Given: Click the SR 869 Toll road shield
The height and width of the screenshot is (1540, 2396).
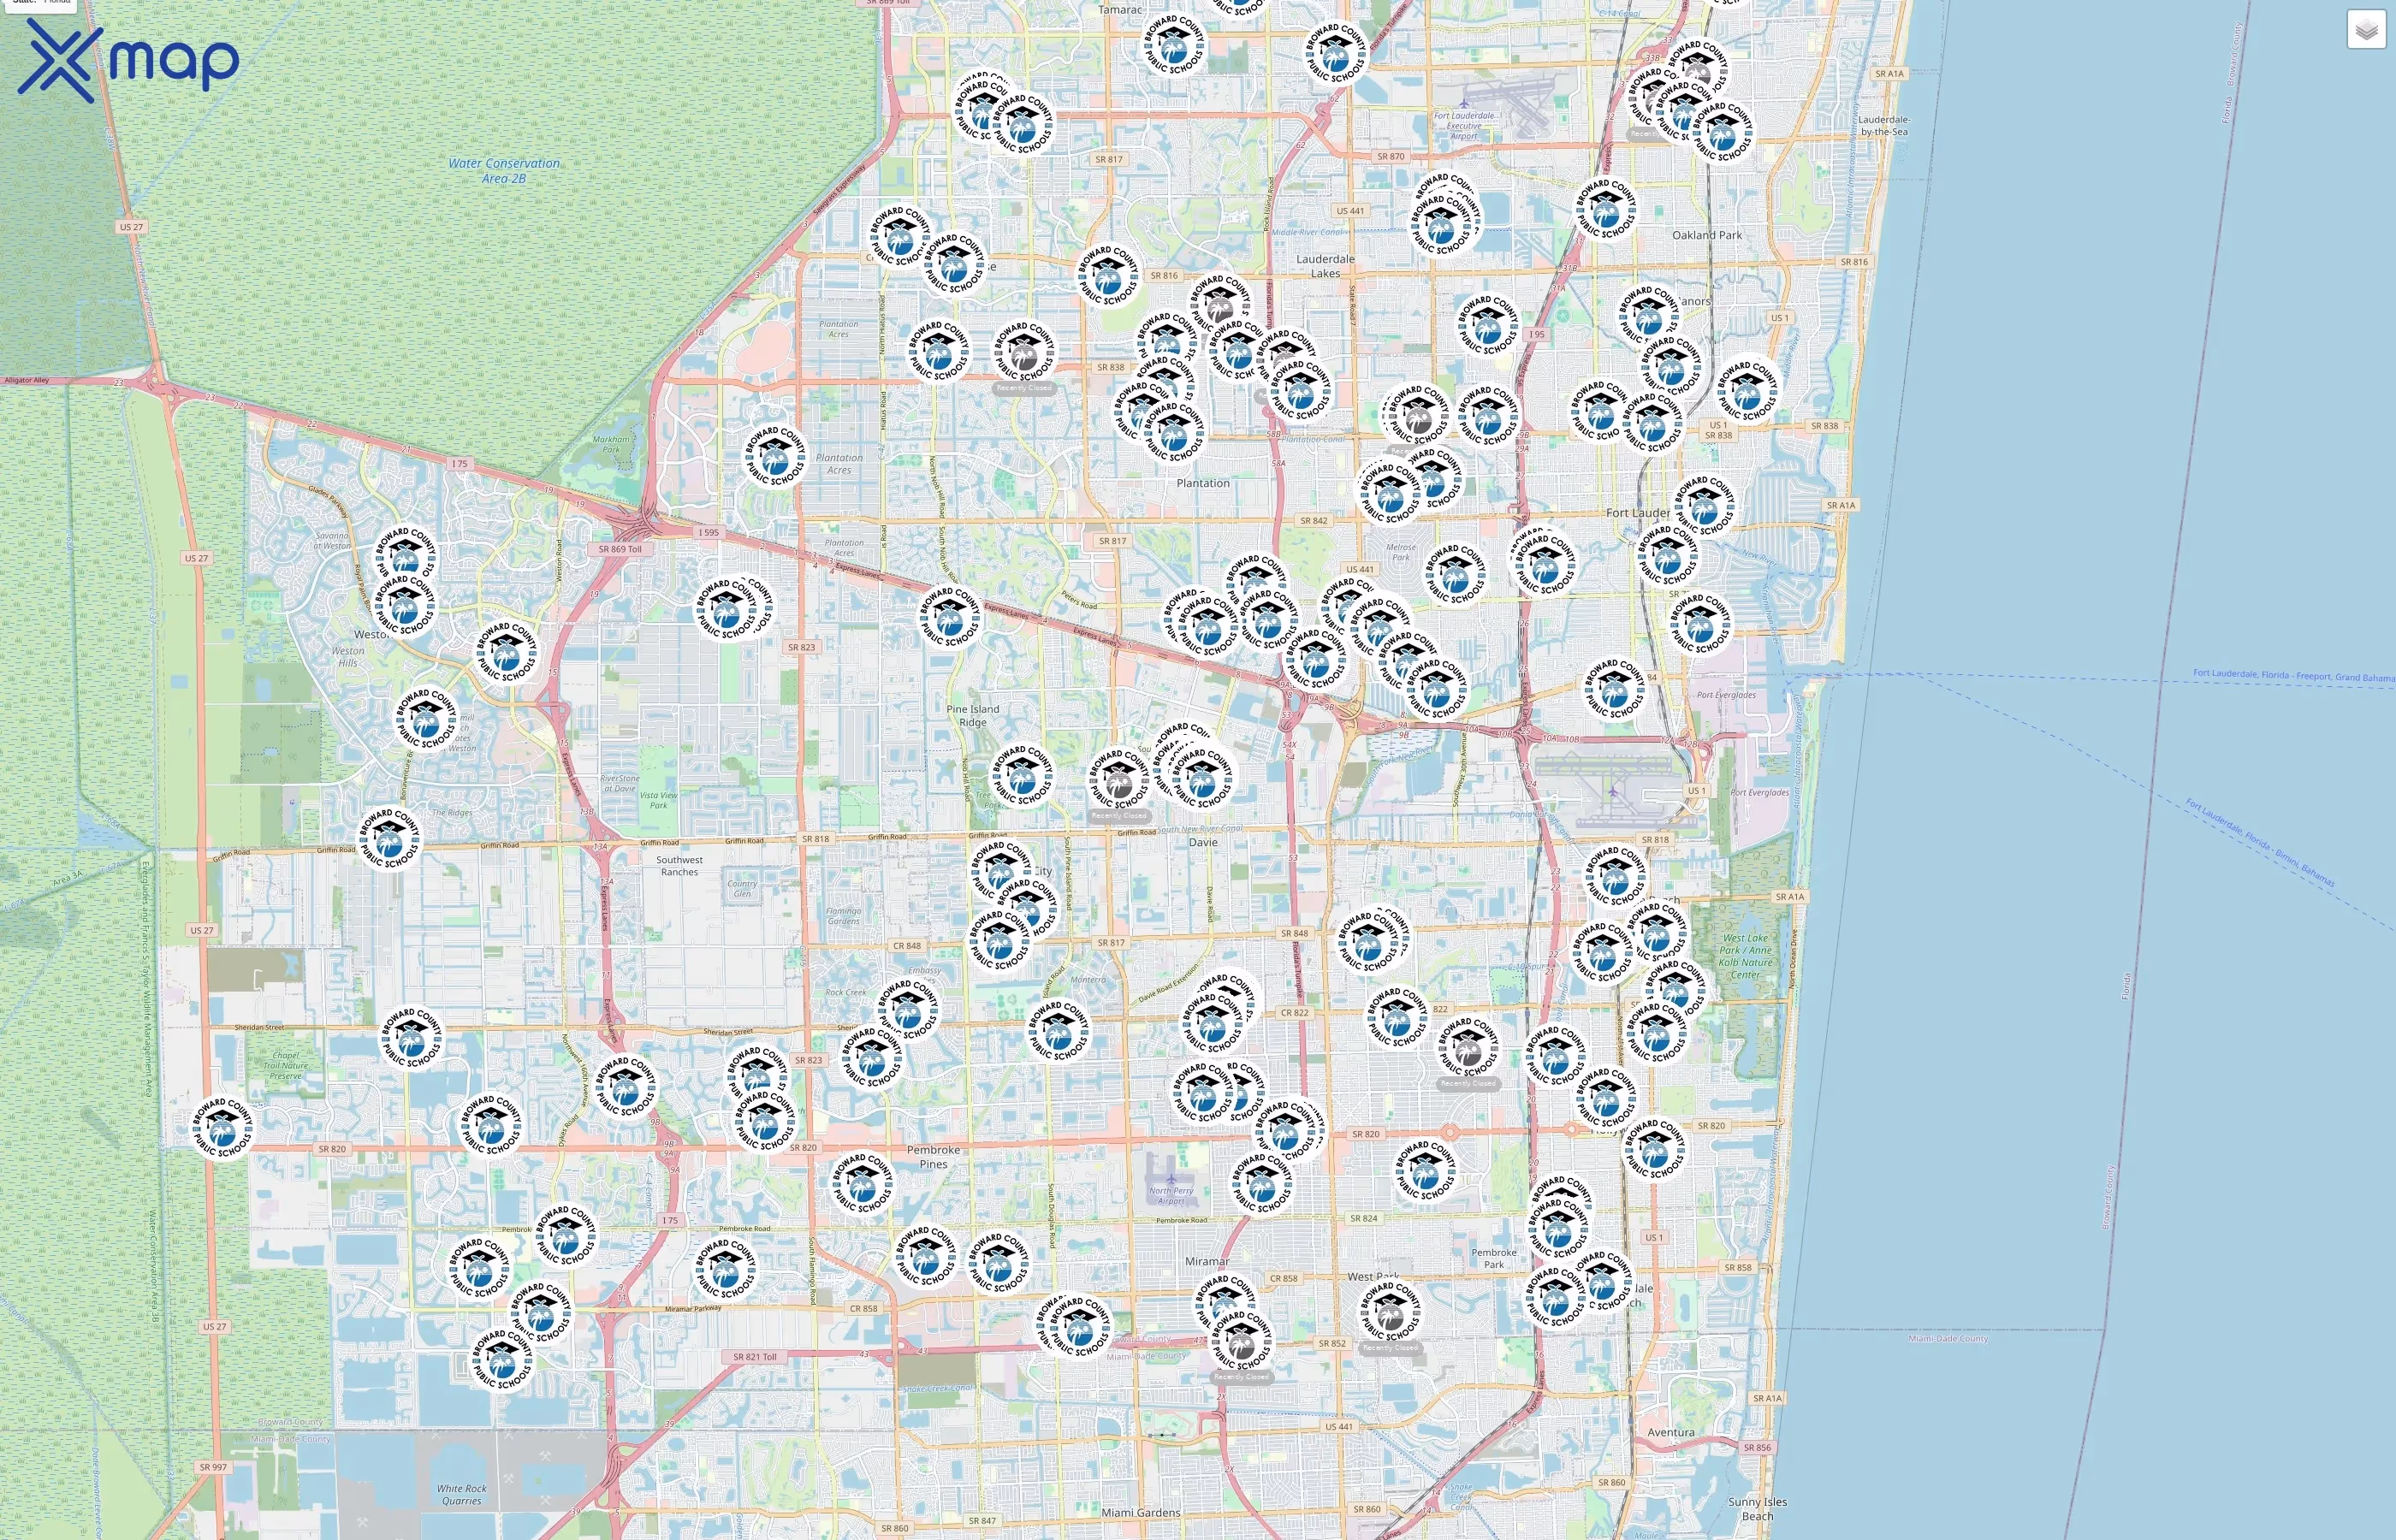Looking at the screenshot, I should pyautogui.click(x=620, y=549).
